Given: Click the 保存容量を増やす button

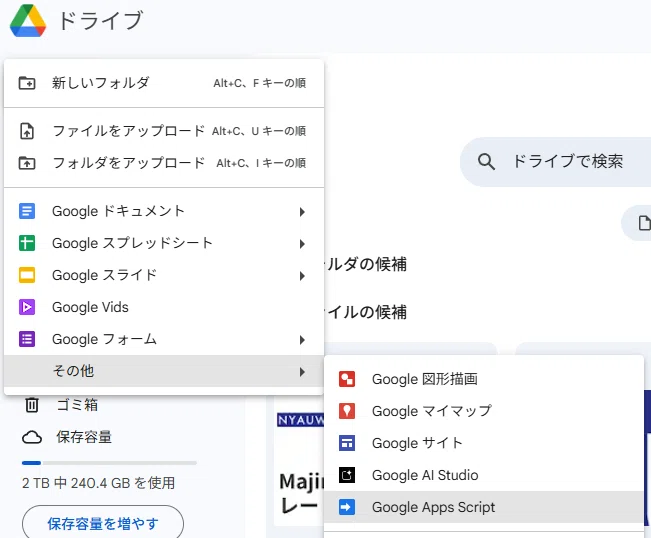Looking at the screenshot, I should (103, 522).
